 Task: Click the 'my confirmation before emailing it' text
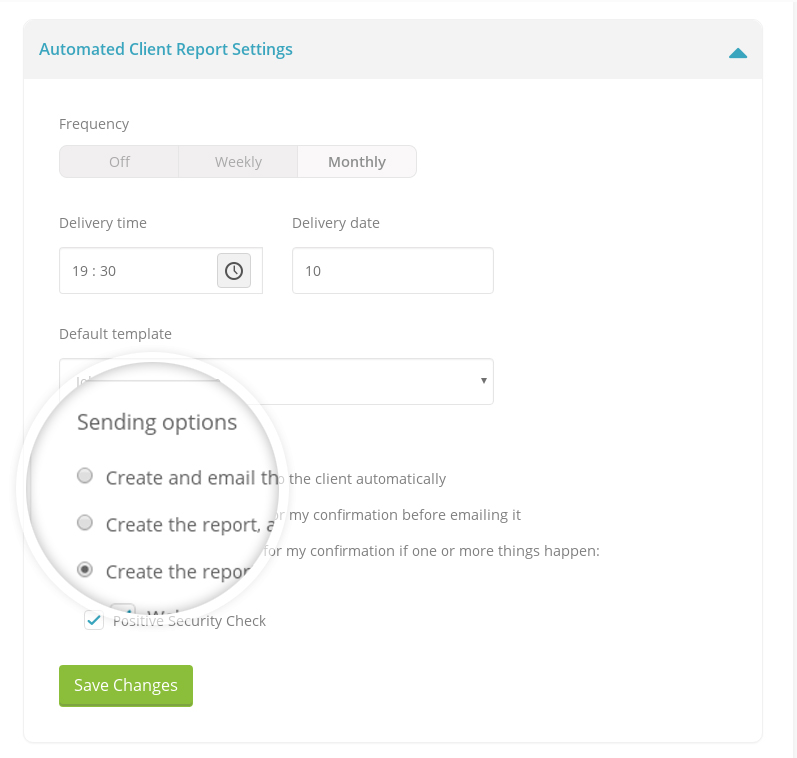tap(404, 515)
